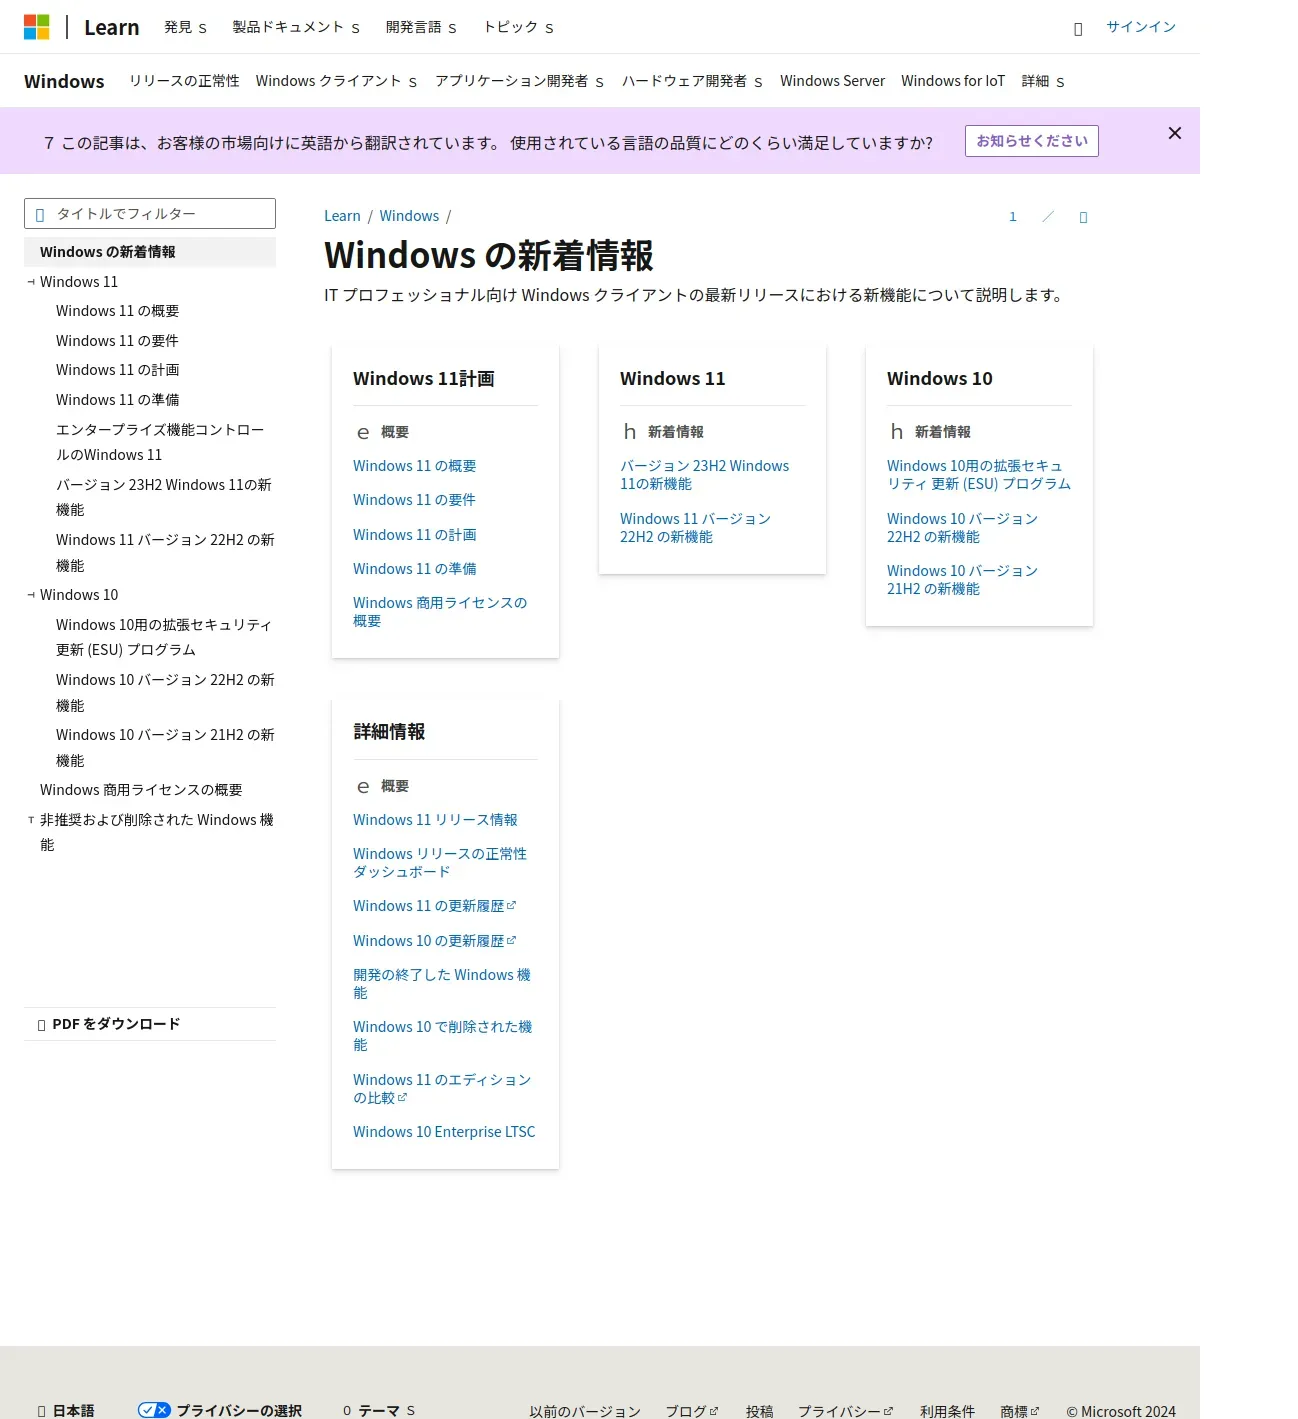Open Windows 商用ライセンスの概要 card link
The height and width of the screenshot is (1419, 1298).
pos(440,612)
